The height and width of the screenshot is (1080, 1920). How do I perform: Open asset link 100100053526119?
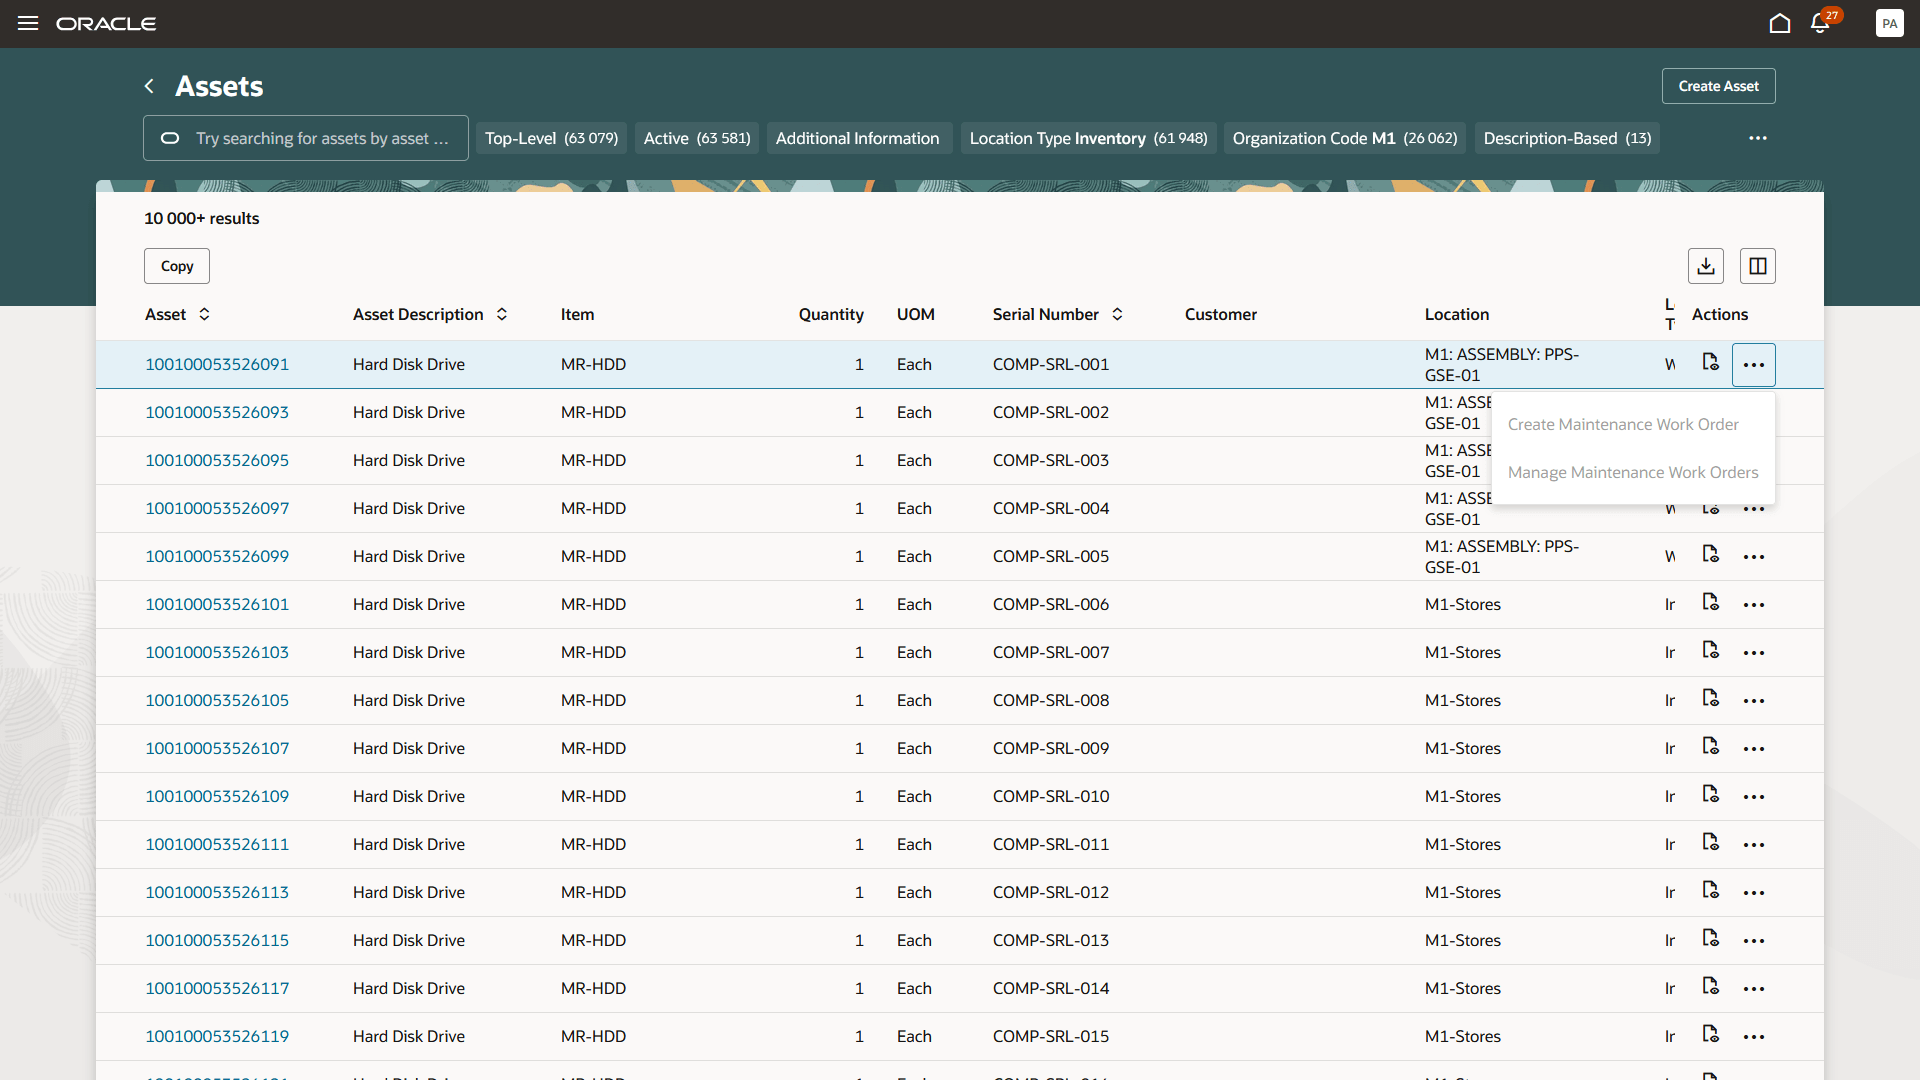point(217,1036)
